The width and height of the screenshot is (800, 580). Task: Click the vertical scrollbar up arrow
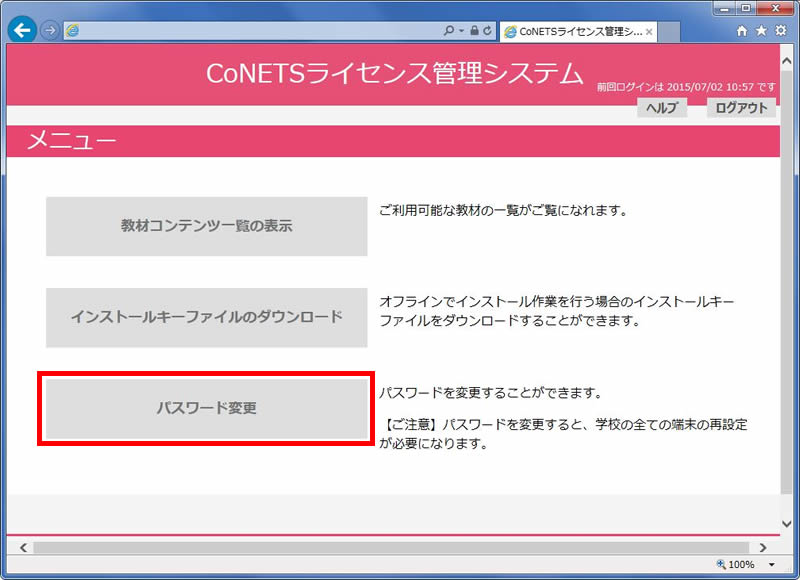pyautogui.click(x=787, y=61)
